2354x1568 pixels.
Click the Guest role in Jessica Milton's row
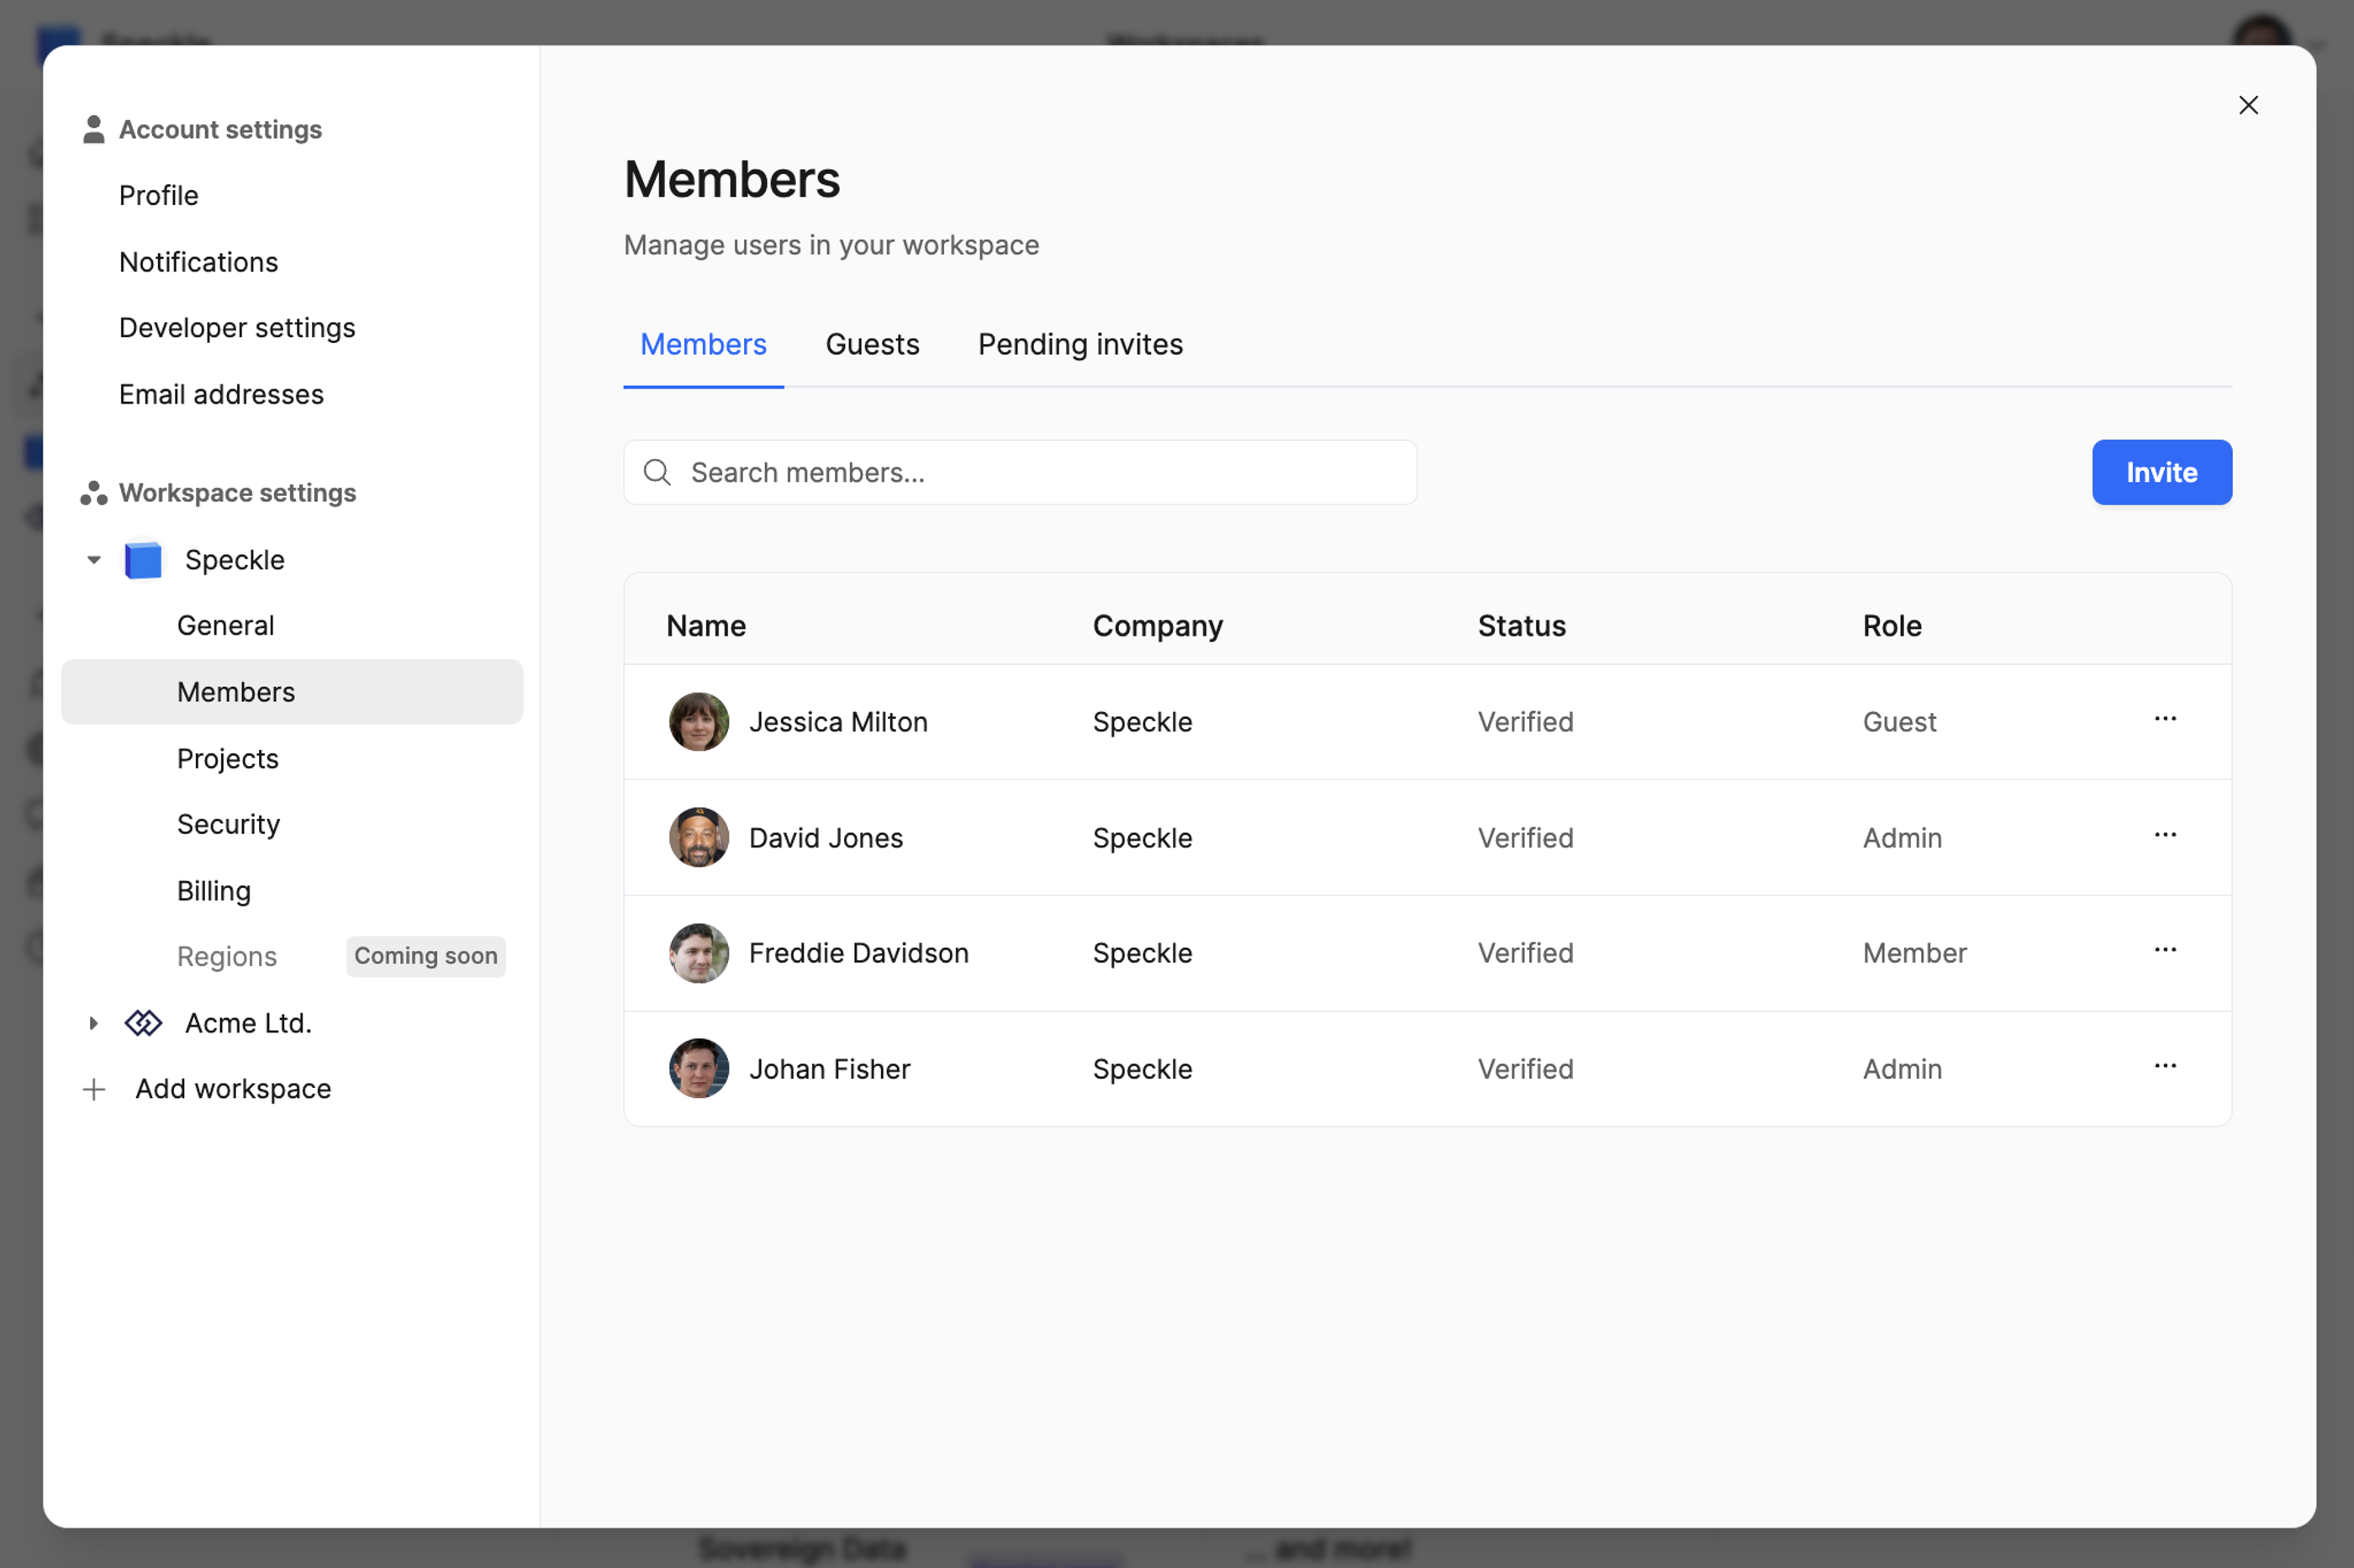click(1898, 722)
